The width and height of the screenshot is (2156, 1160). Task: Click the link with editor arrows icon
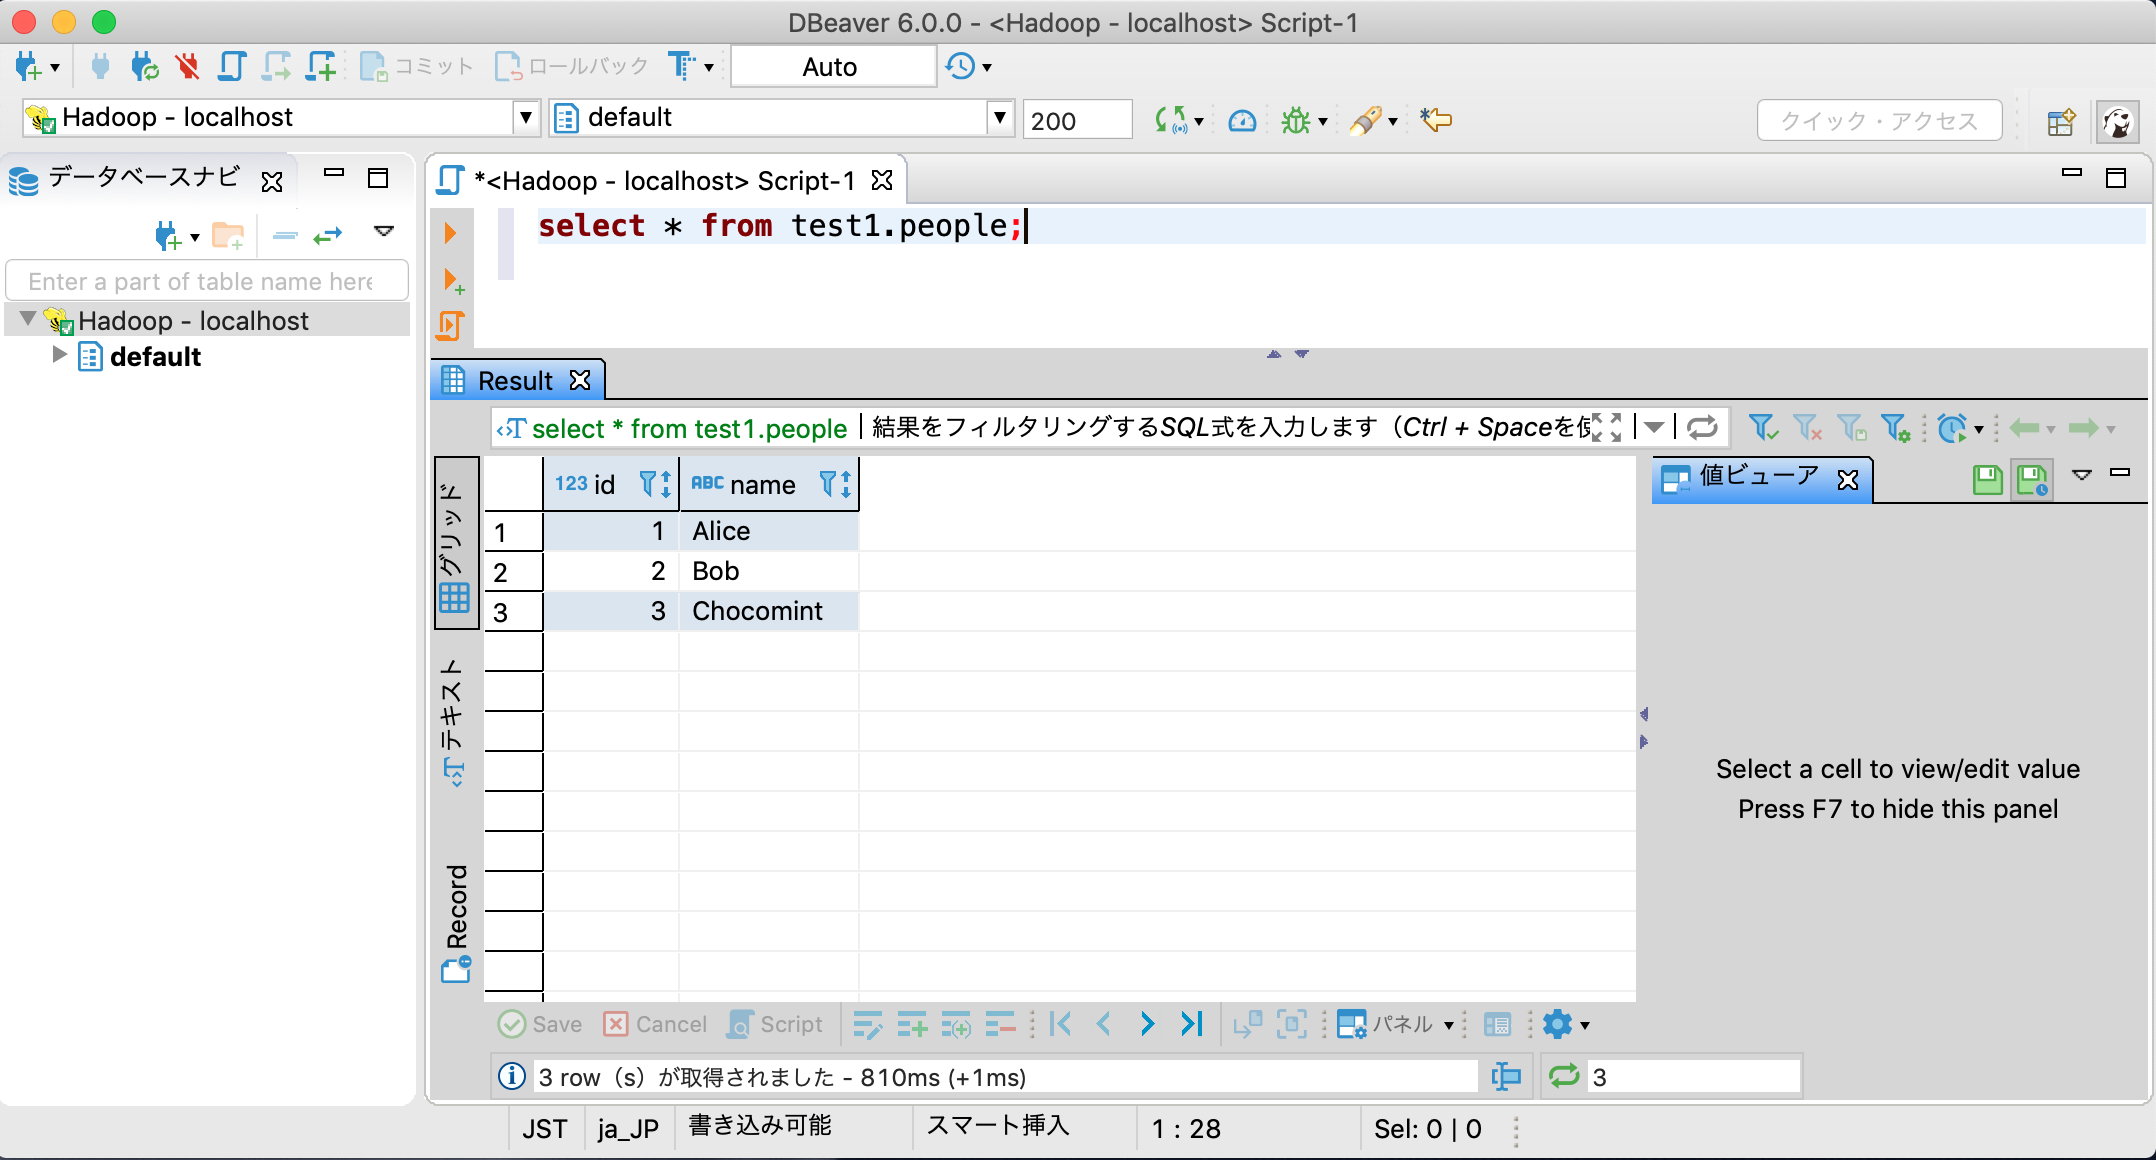coord(327,235)
